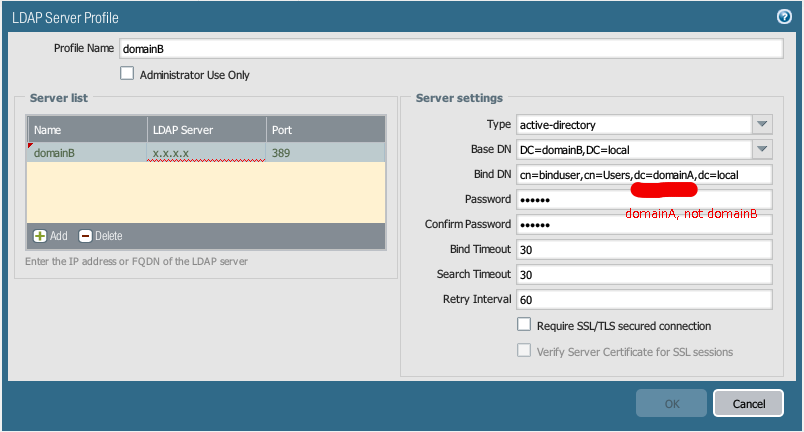Screen dimensions: 804x432
Task: Click the OK button
Action: point(671,403)
